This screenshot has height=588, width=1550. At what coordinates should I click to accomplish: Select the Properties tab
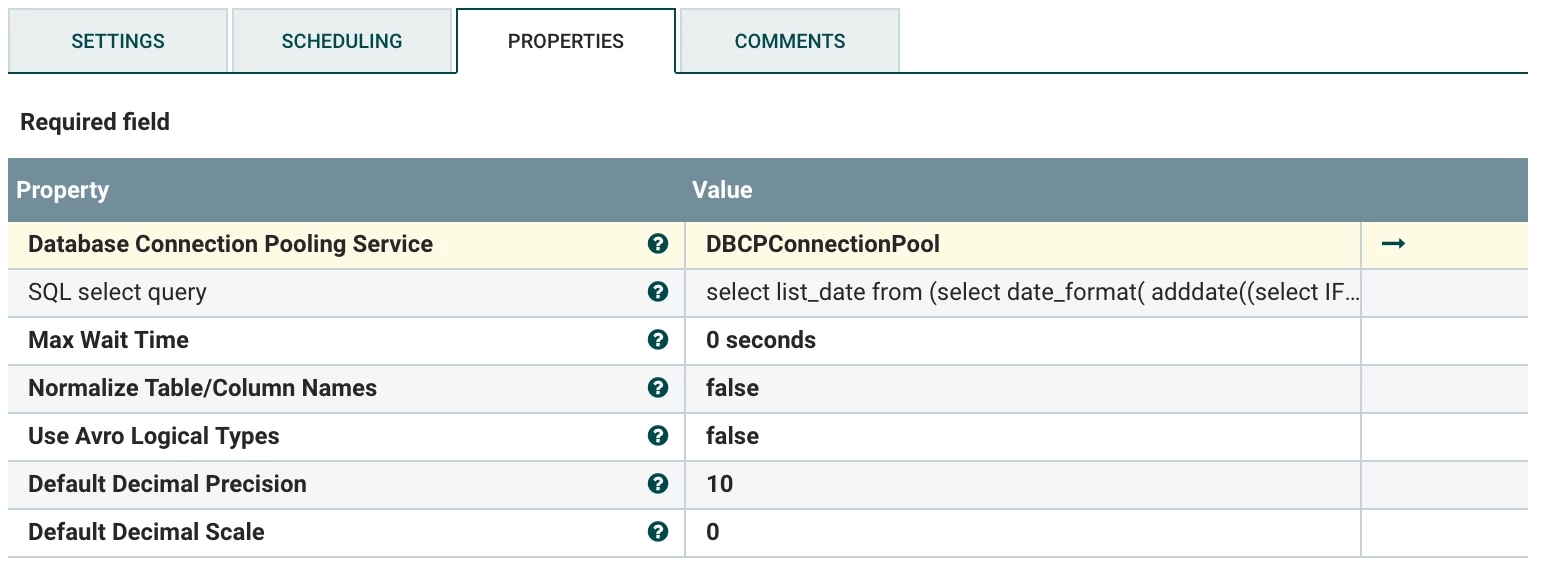[x=566, y=41]
